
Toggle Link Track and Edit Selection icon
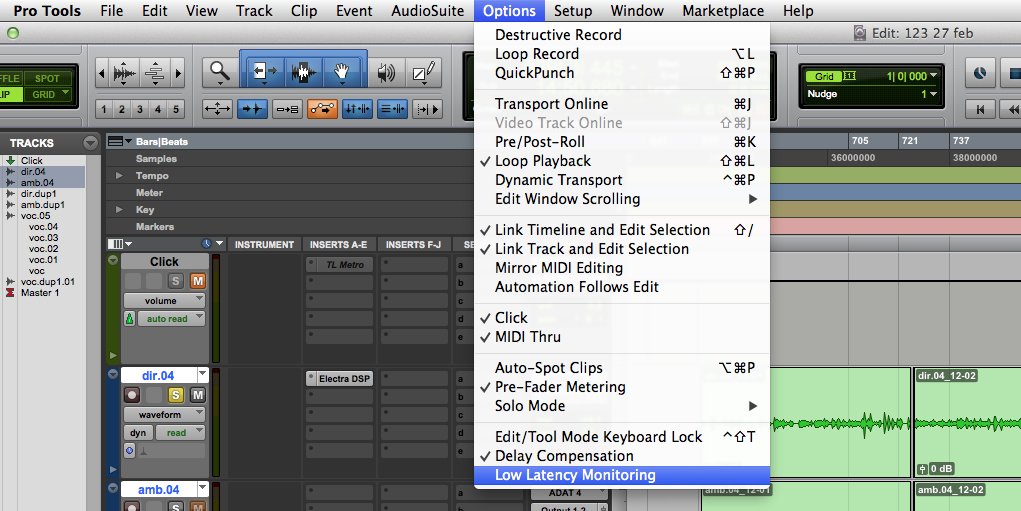point(392,109)
